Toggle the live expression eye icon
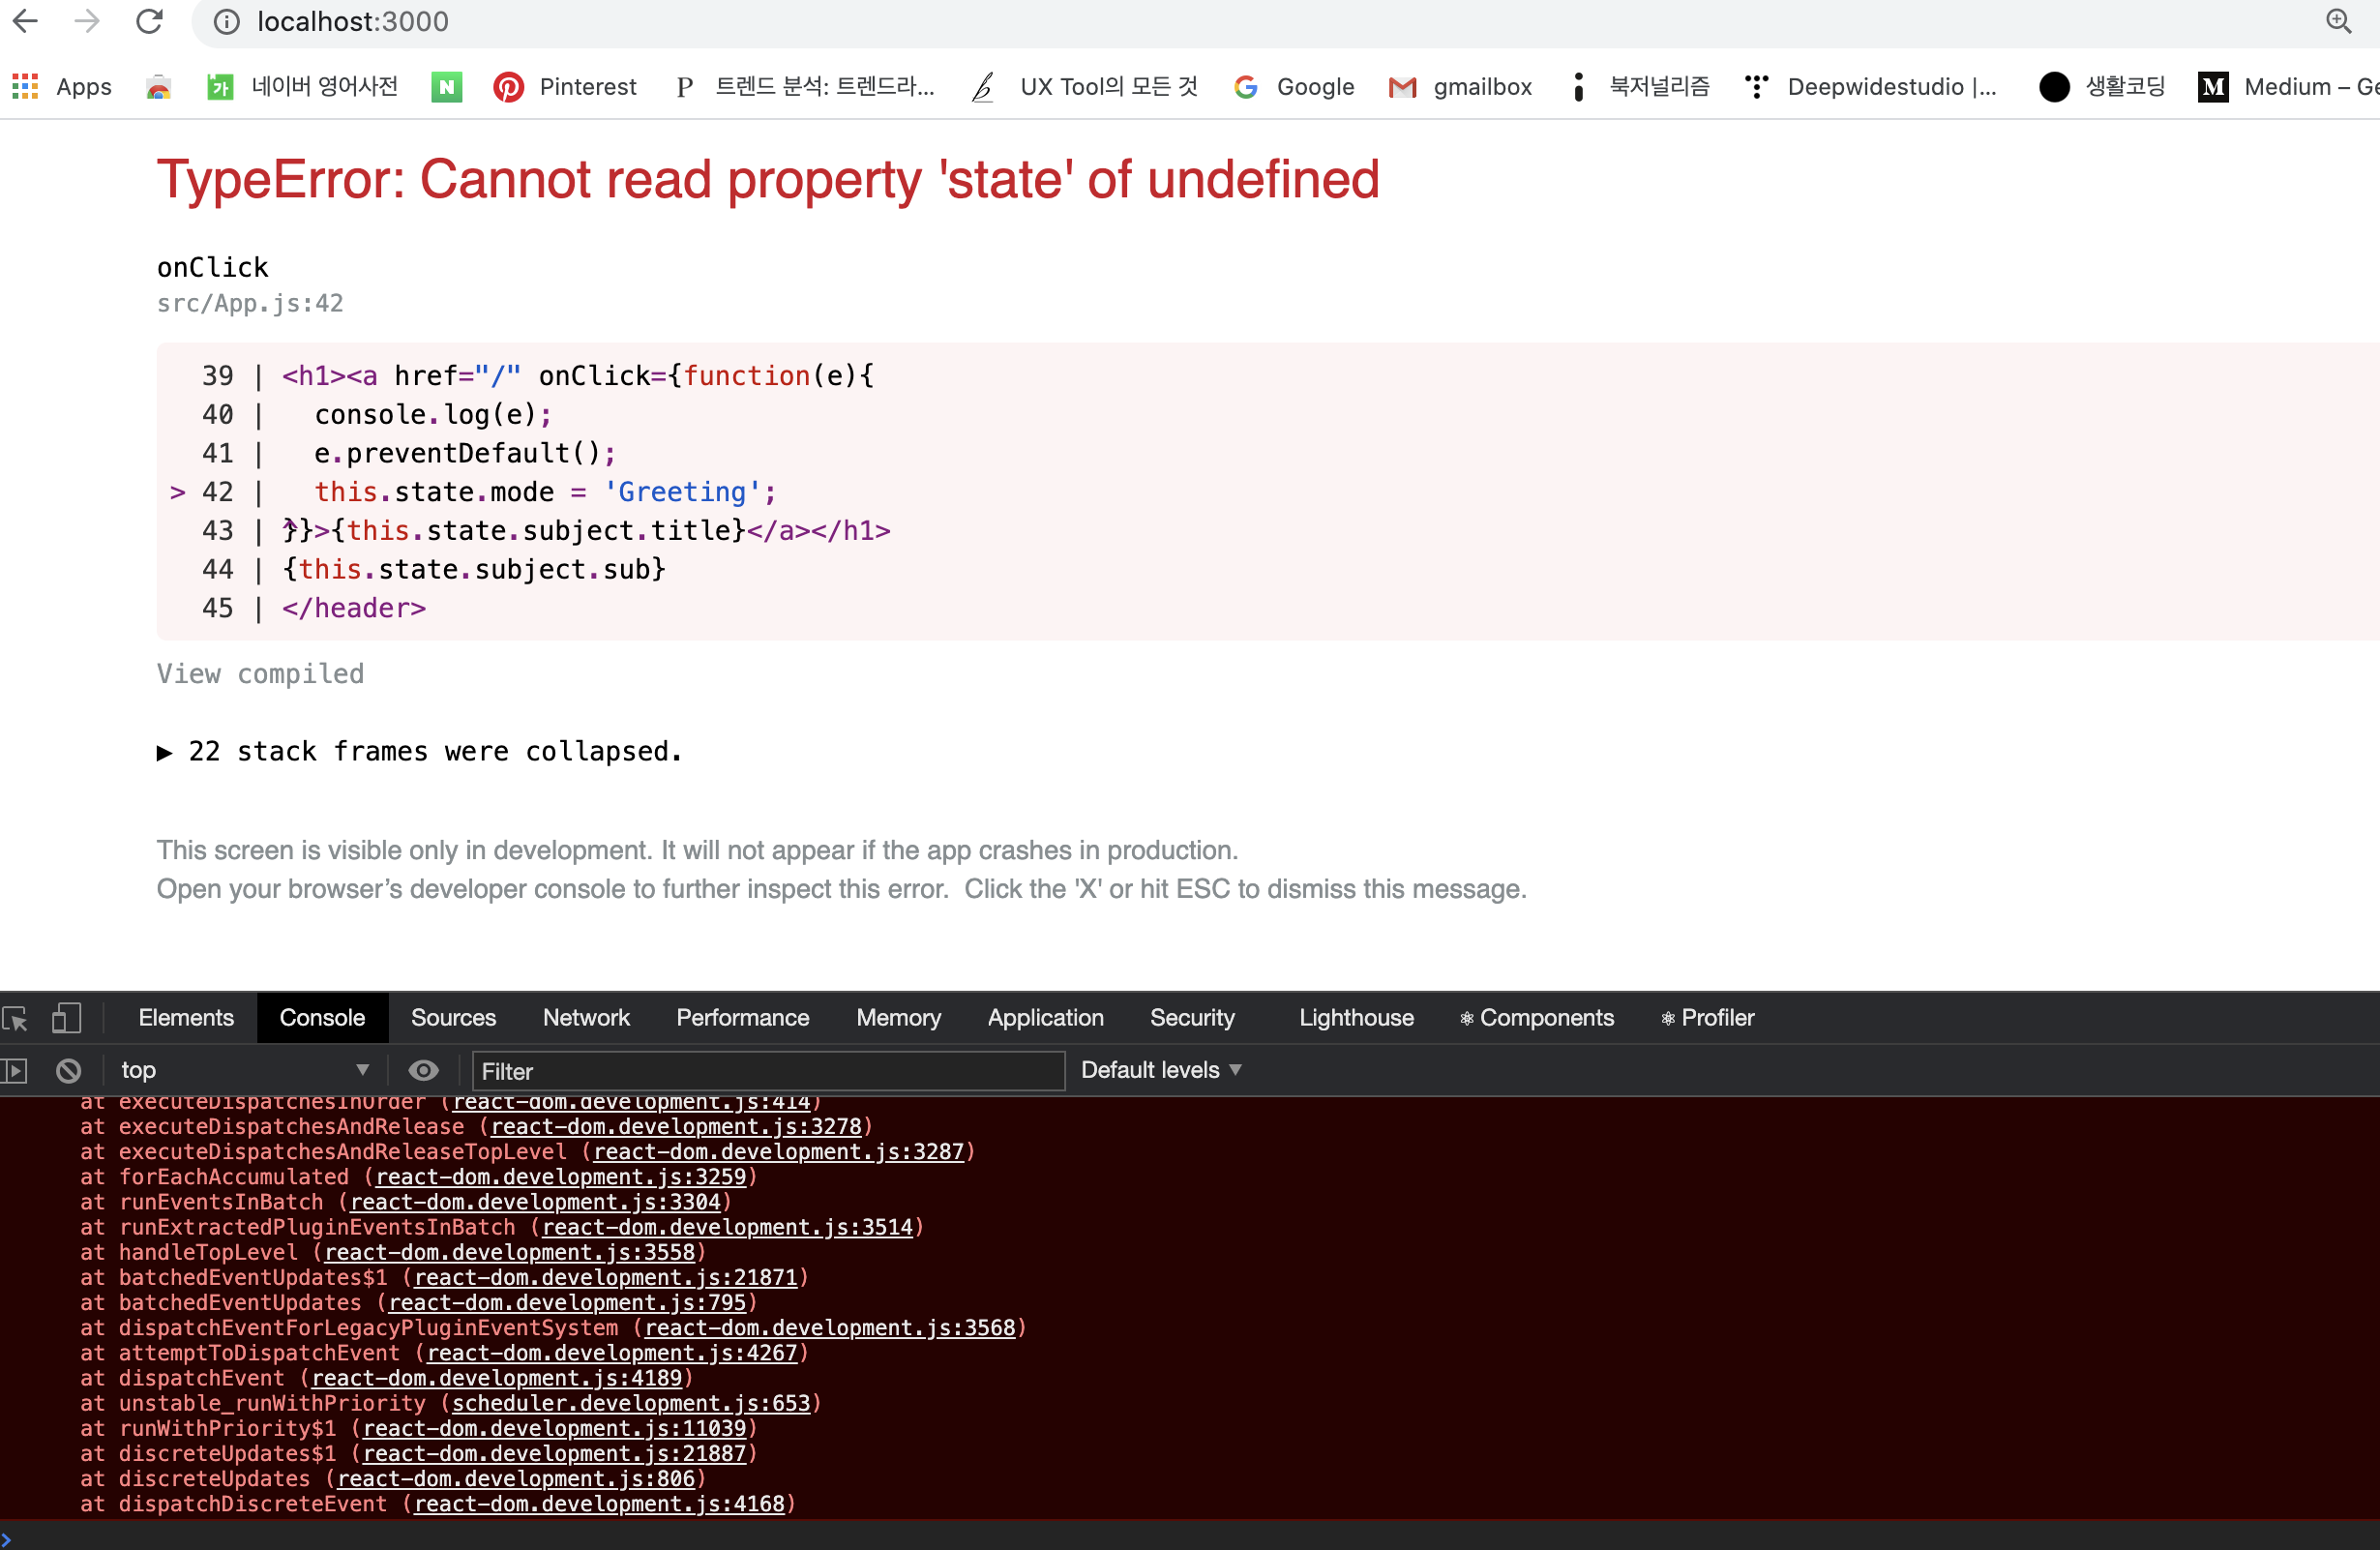The image size is (2380, 1550). pyautogui.click(x=424, y=1071)
